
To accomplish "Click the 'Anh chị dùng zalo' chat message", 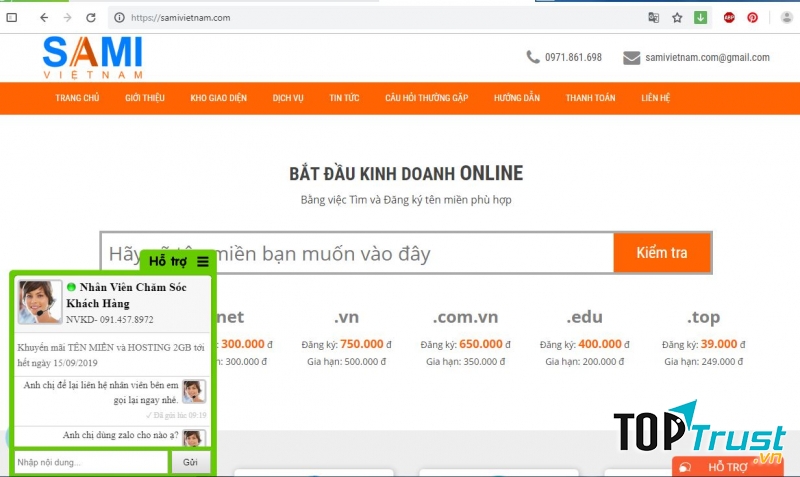I will [120, 435].
